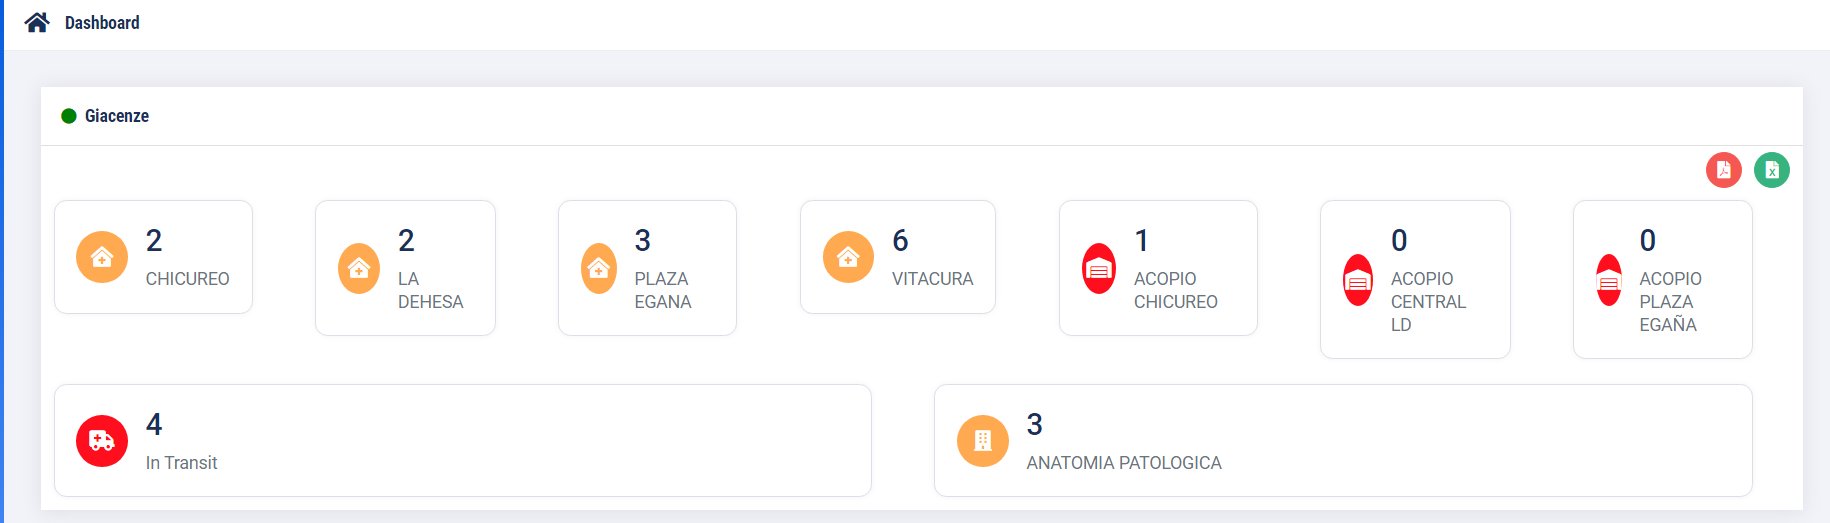Click the La Dehesa house icon
Image resolution: width=1830 pixels, height=523 pixels.
(x=359, y=268)
